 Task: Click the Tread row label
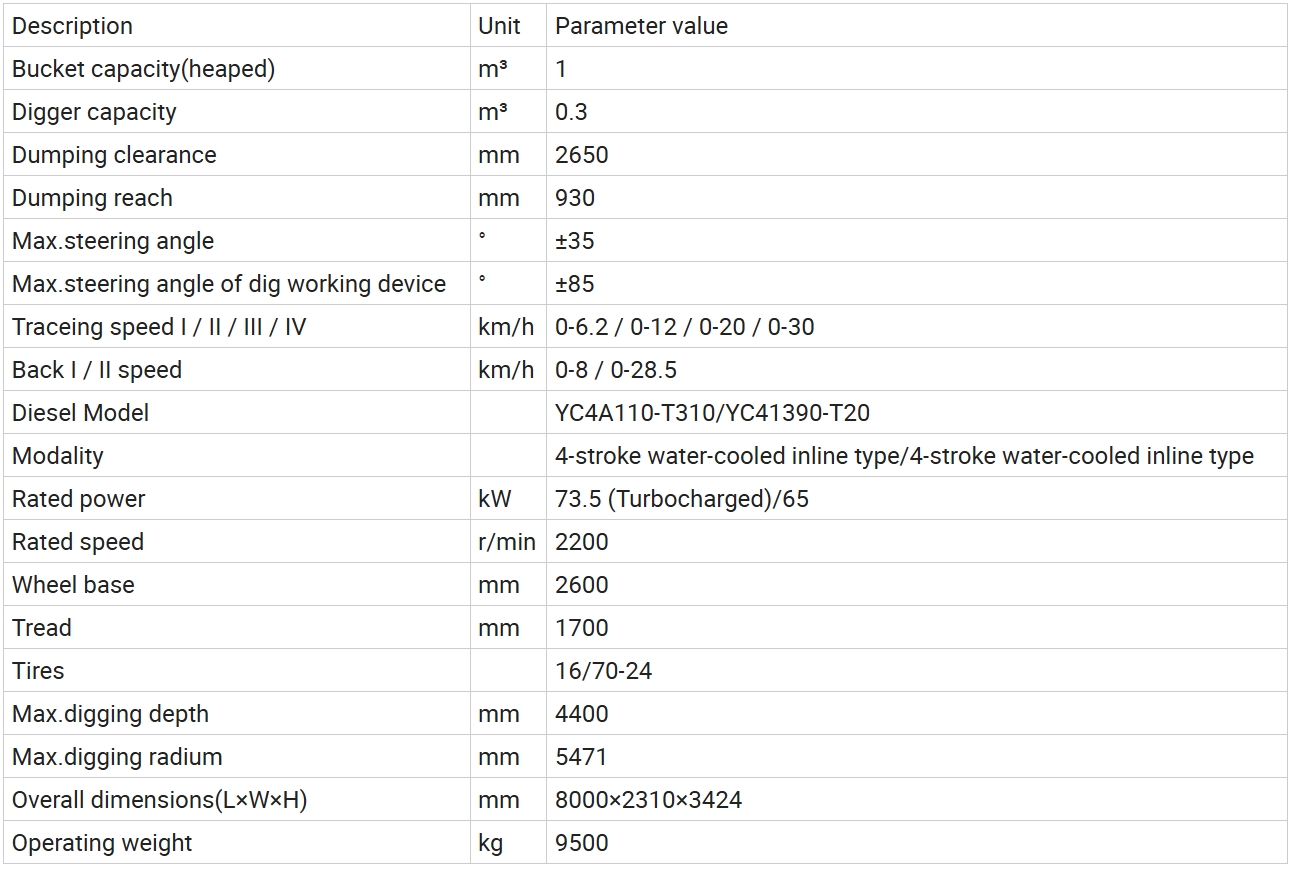click(42, 628)
